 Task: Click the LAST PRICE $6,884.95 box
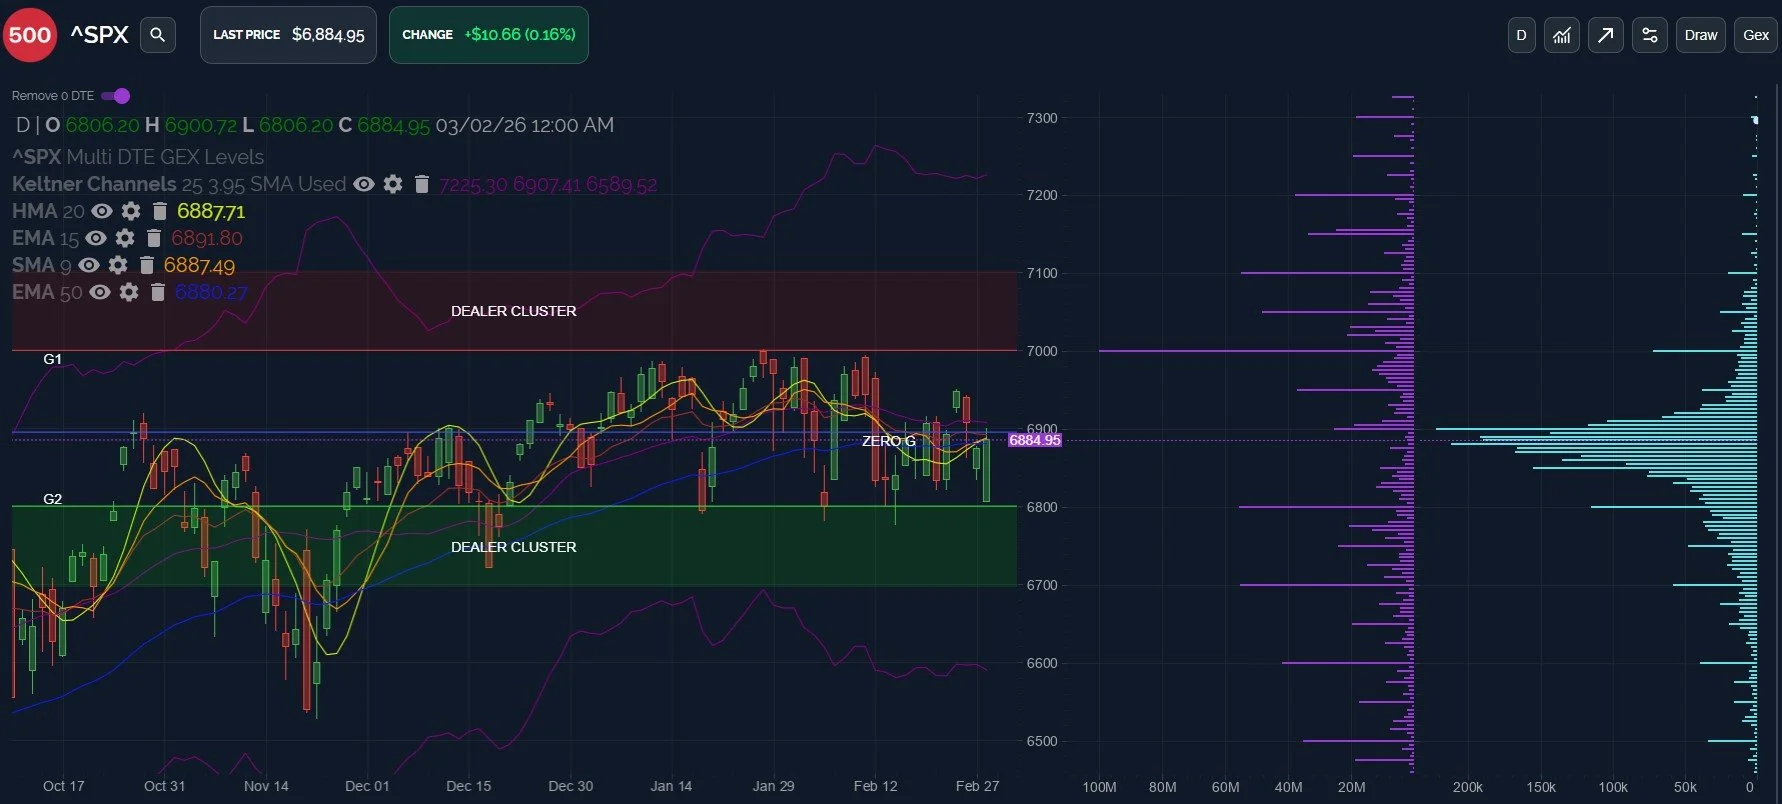pyautogui.click(x=288, y=35)
